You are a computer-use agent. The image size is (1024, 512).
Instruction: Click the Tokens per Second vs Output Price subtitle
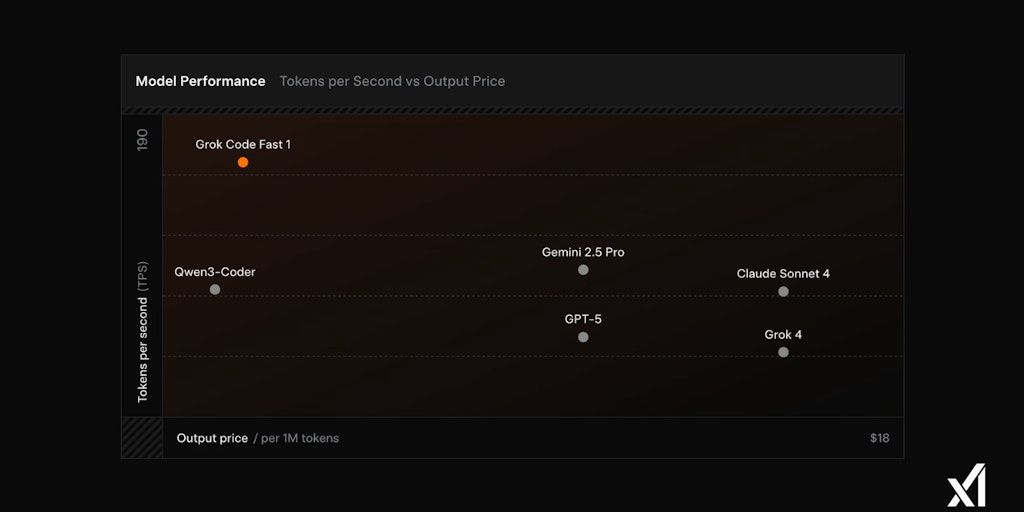[x=392, y=81]
